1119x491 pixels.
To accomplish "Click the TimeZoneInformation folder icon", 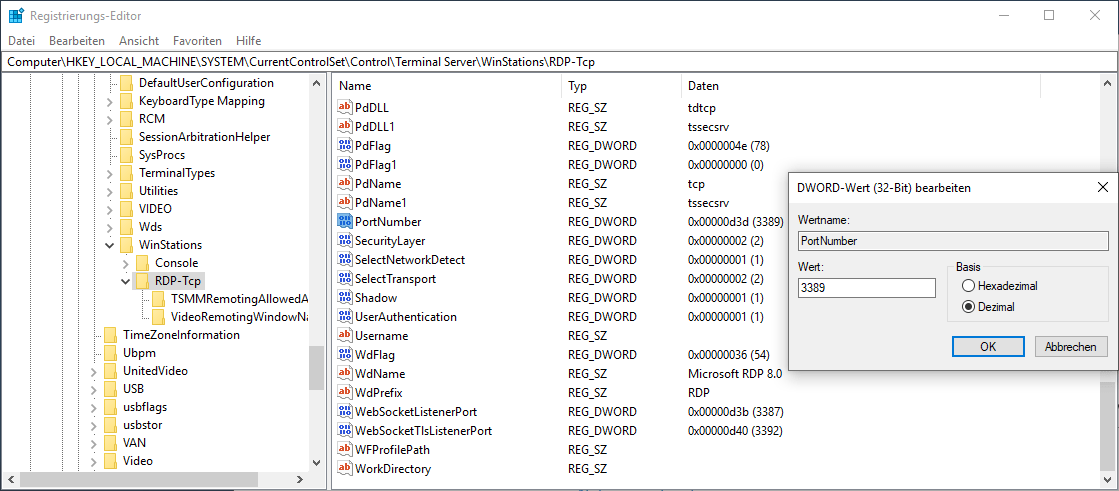I will 110,335.
